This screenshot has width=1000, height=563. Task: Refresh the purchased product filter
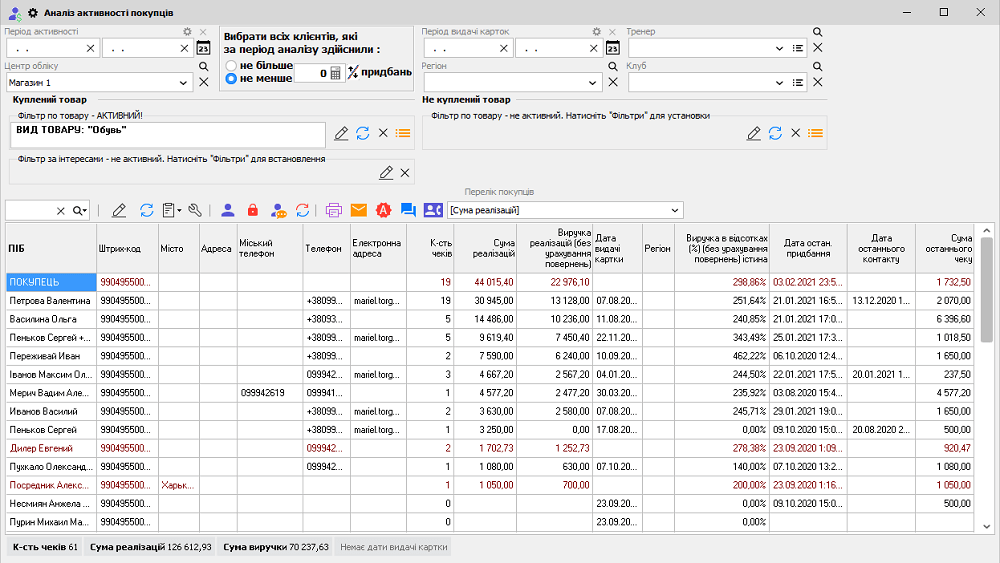363,133
